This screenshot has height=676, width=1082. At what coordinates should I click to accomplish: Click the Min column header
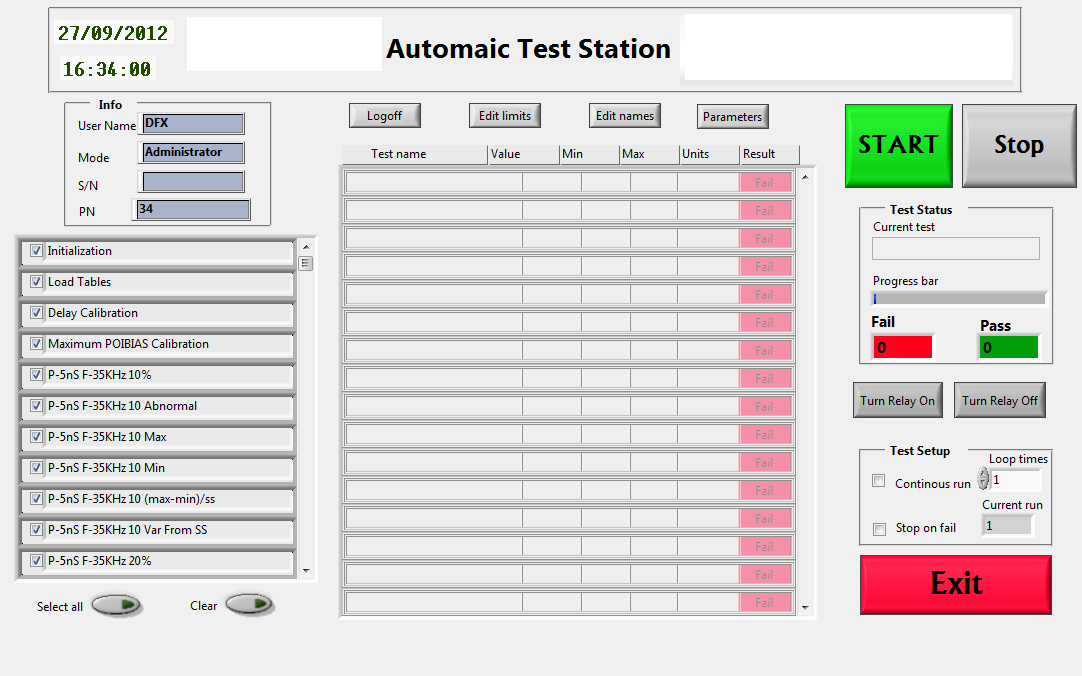[x=589, y=154]
